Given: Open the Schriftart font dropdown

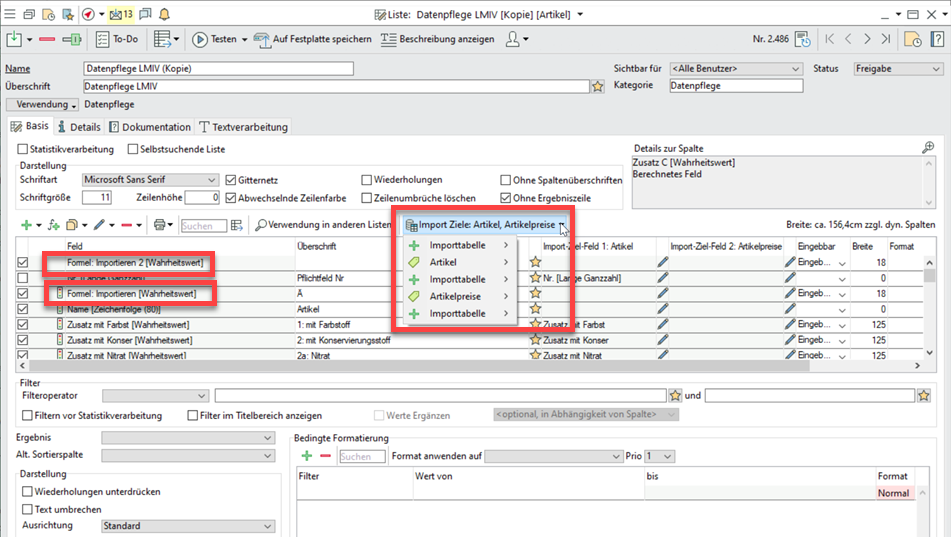Looking at the screenshot, I should pyautogui.click(x=211, y=180).
